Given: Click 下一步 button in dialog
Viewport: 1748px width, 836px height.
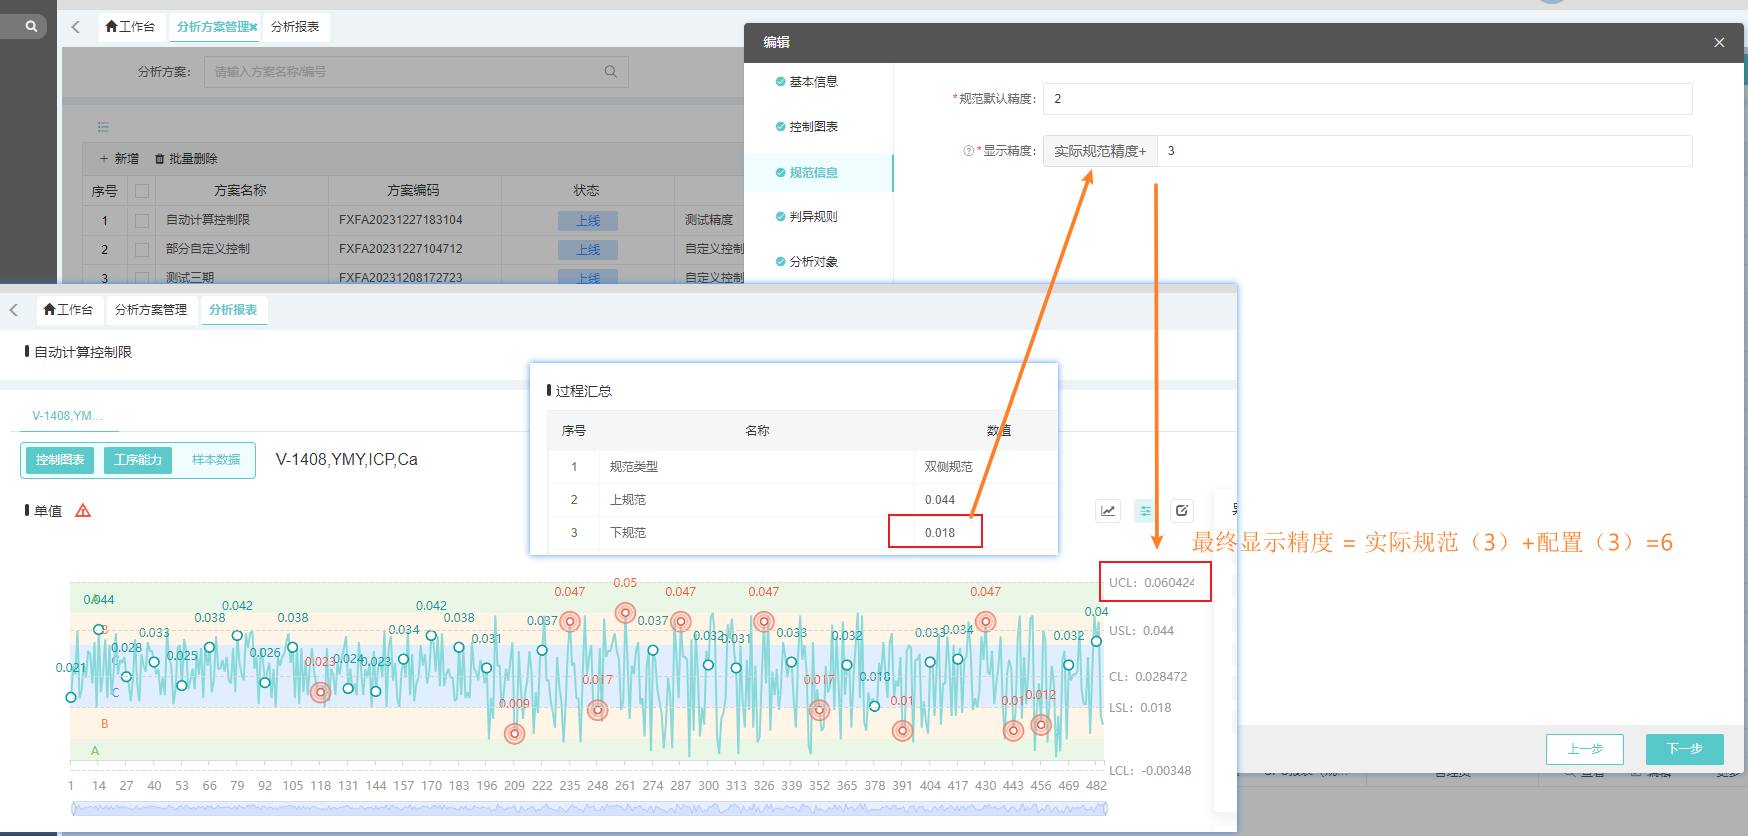Looking at the screenshot, I should 1685,749.
